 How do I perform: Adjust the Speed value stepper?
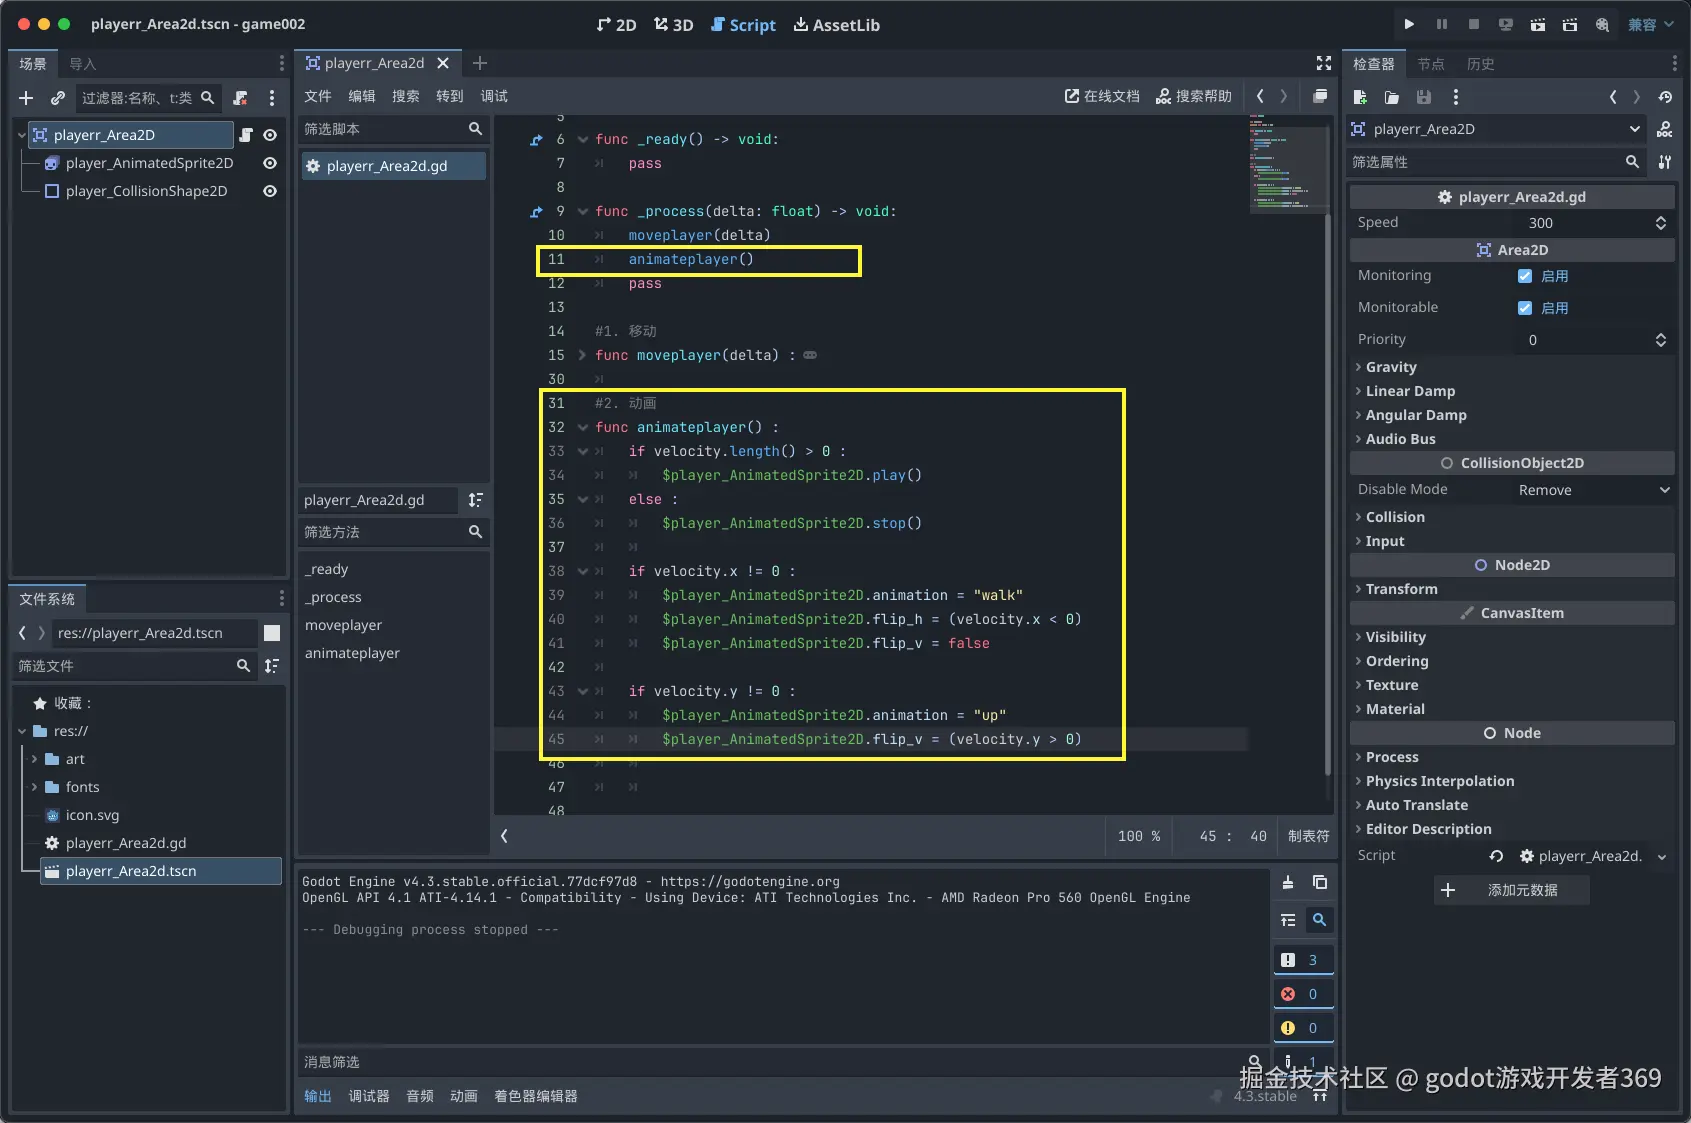[1661, 223]
